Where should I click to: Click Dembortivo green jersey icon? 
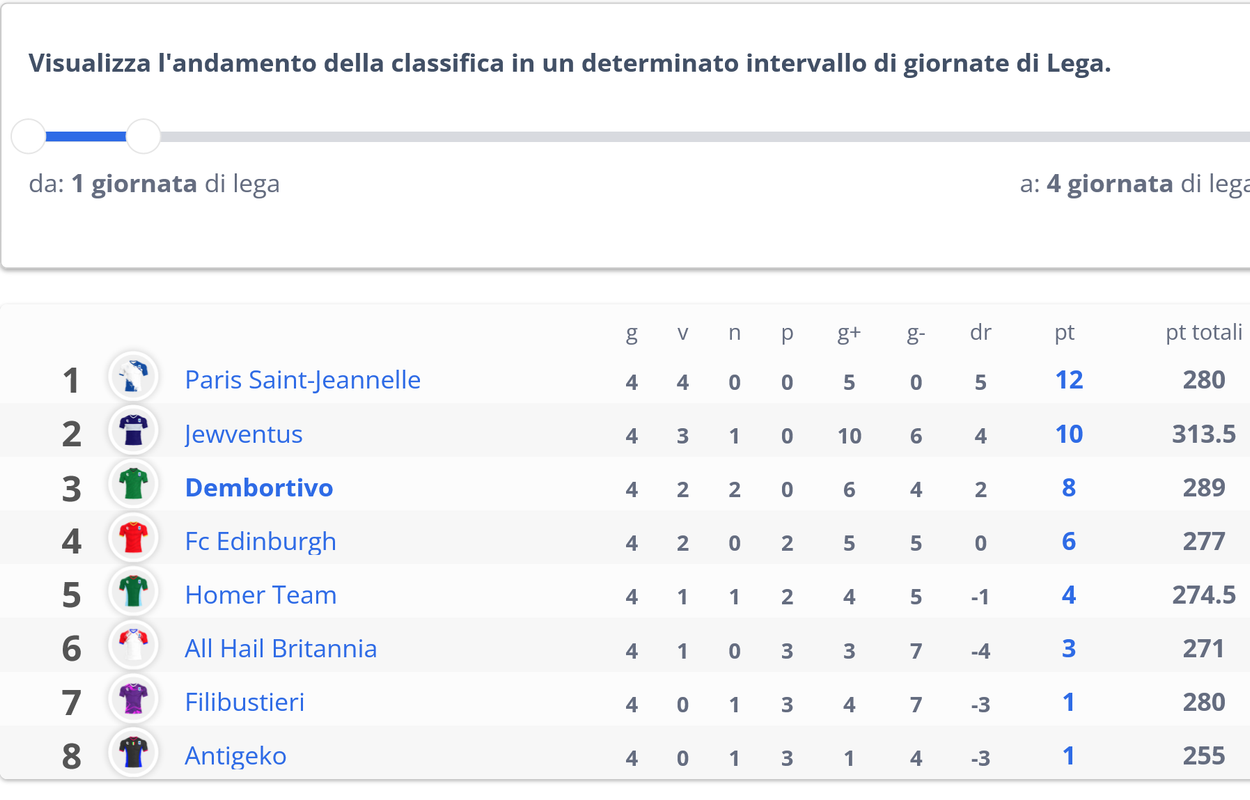tap(133, 484)
